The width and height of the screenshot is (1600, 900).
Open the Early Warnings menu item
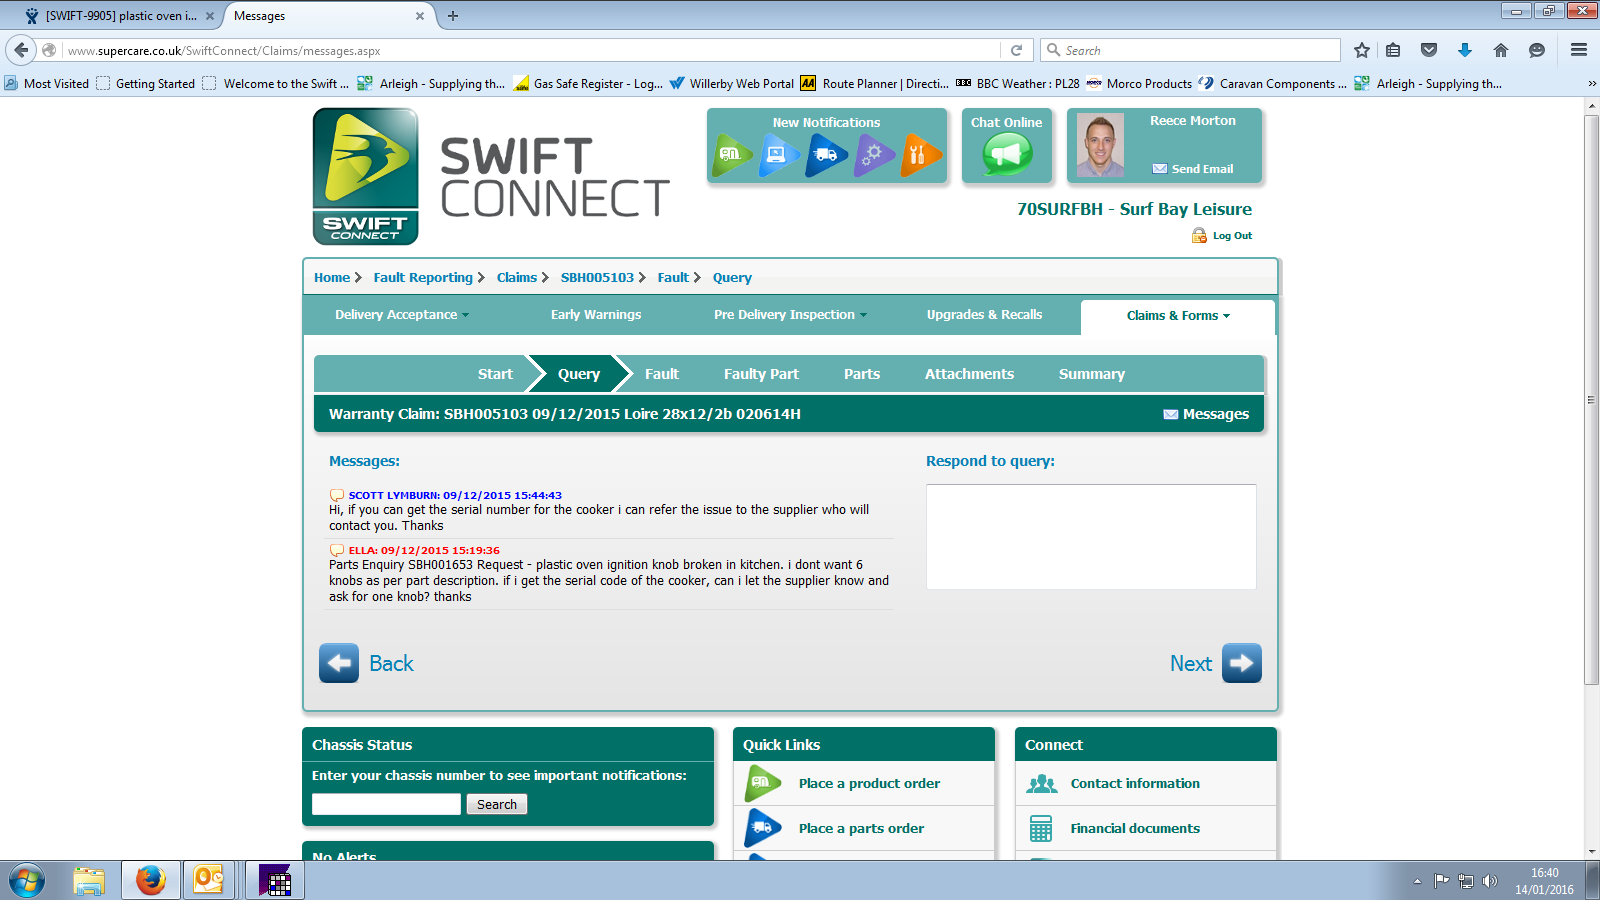(x=596, y=315)
